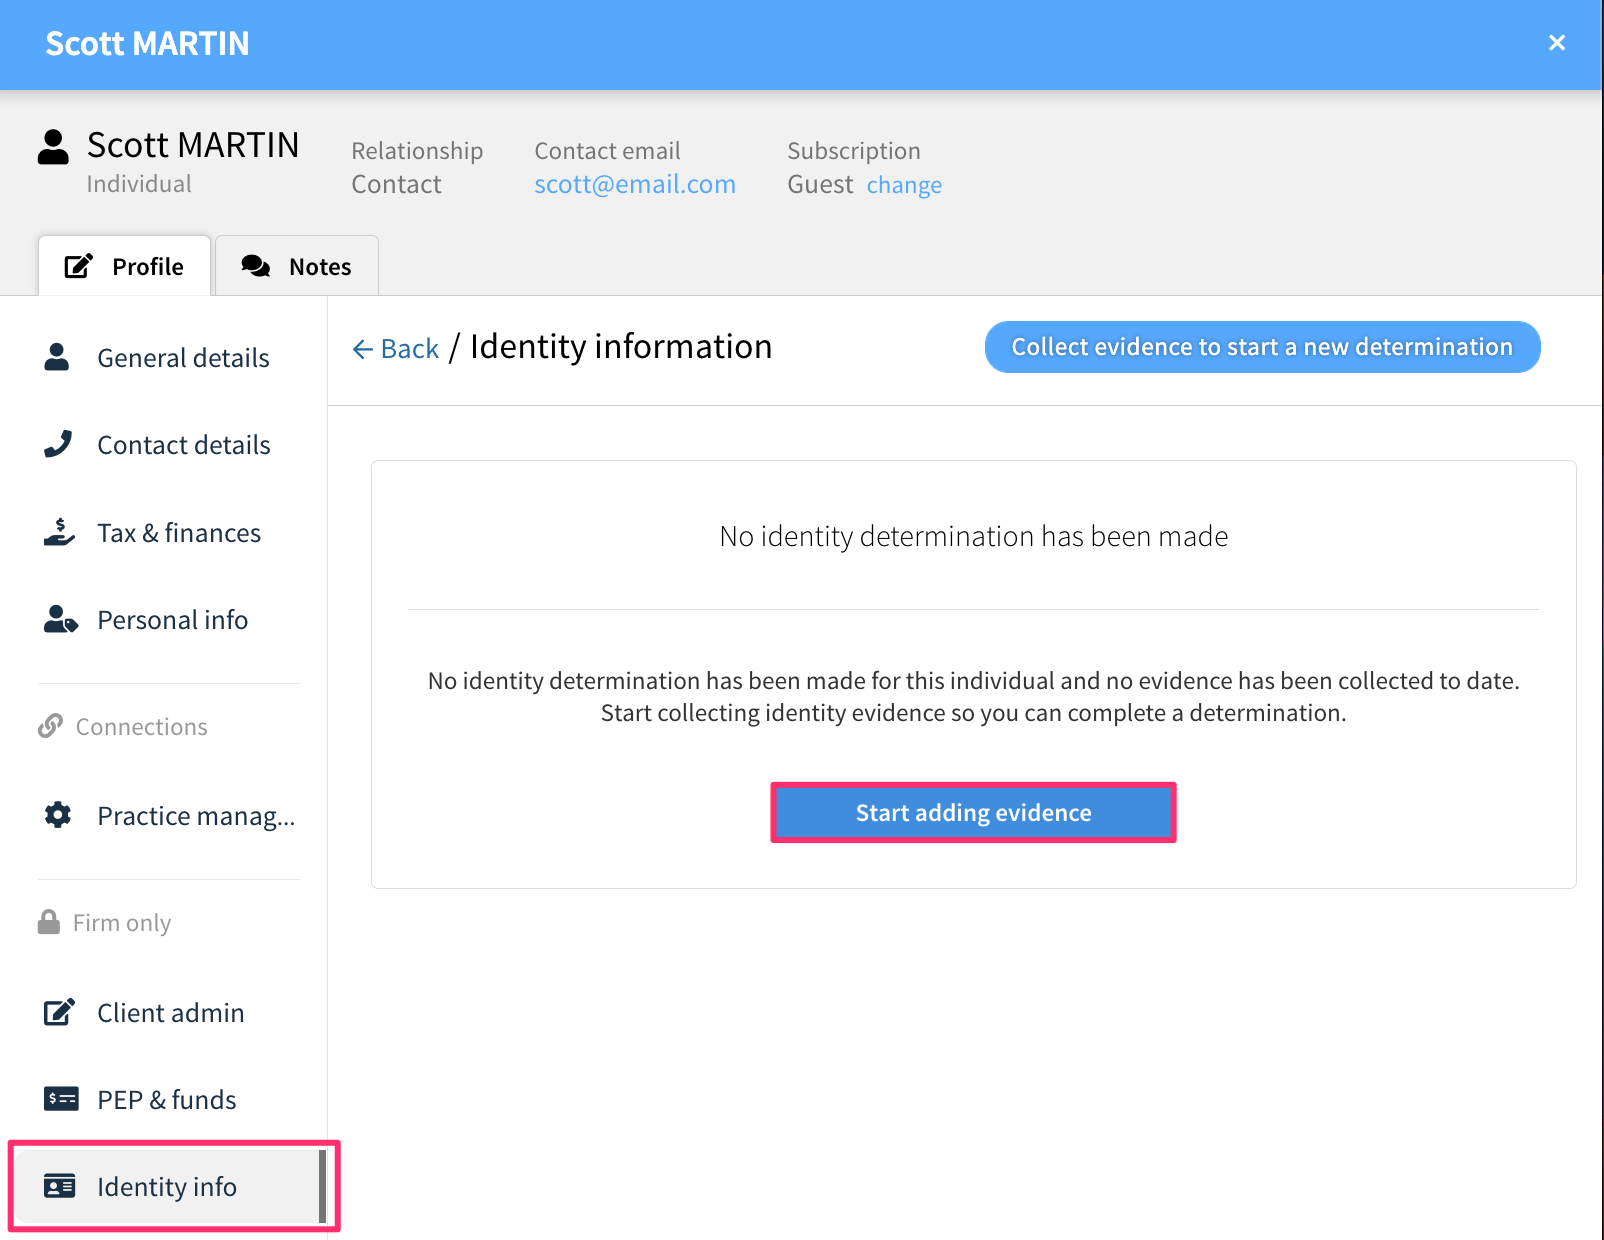Click the Client admin edit icon
This screenshot has height=1240, width=1604.
pos(59,1012)
